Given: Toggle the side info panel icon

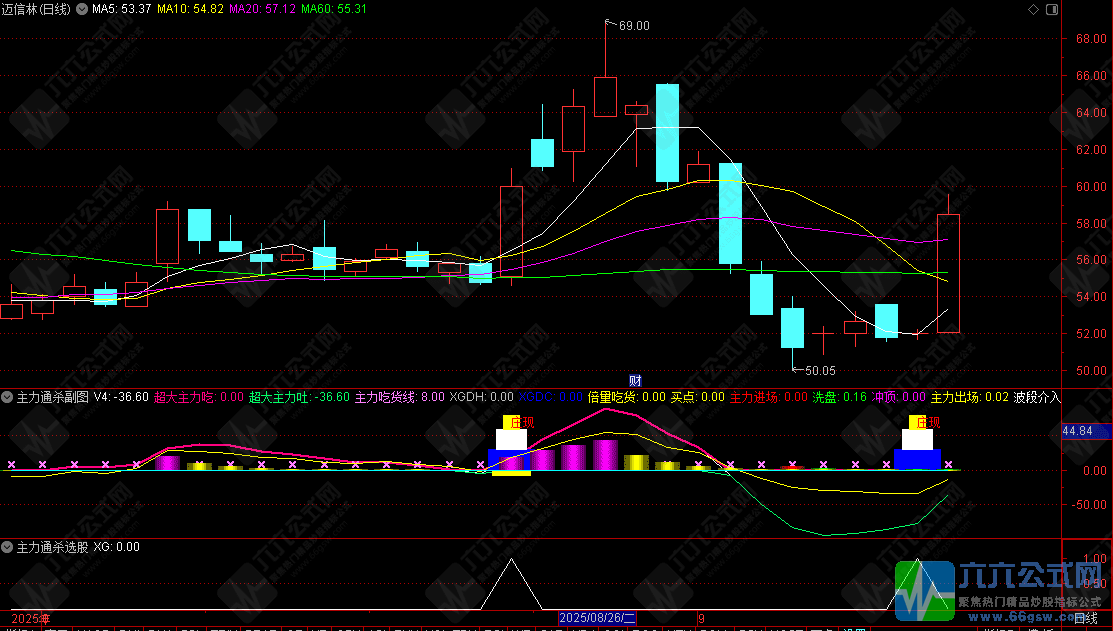Looking at the screenshot, I should [x=1052, y=9].
